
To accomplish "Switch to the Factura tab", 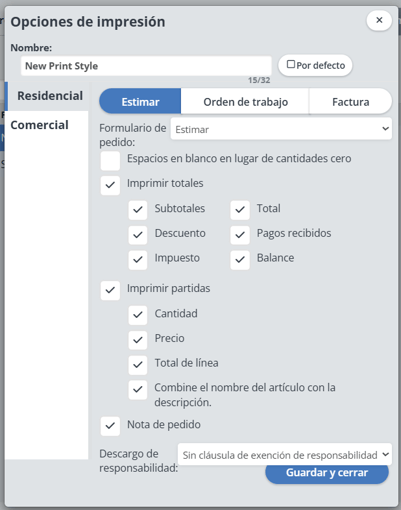I will click(x=350, y=102).
